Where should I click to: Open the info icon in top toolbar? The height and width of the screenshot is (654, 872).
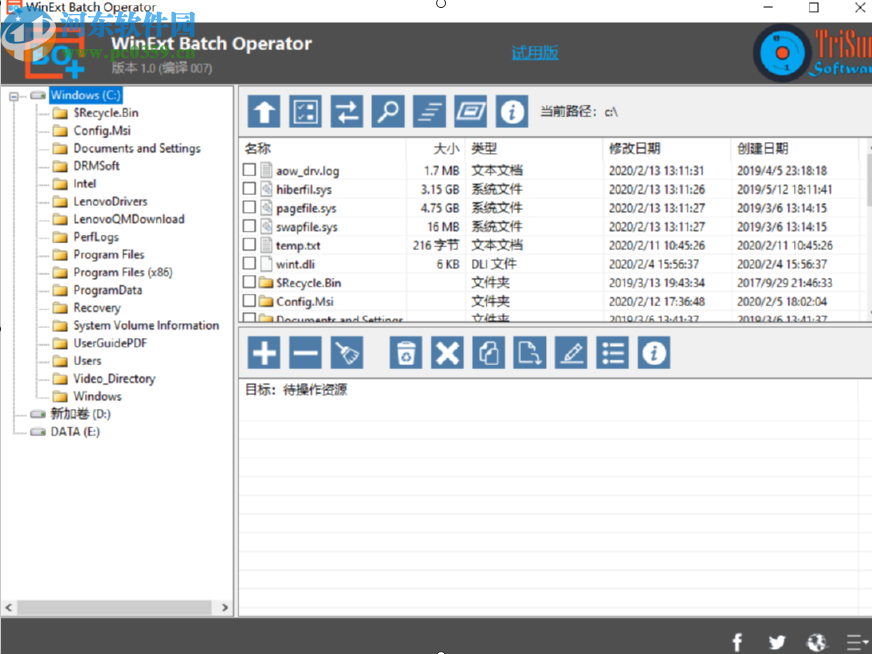pyautogui.click(x=511, y=111)
